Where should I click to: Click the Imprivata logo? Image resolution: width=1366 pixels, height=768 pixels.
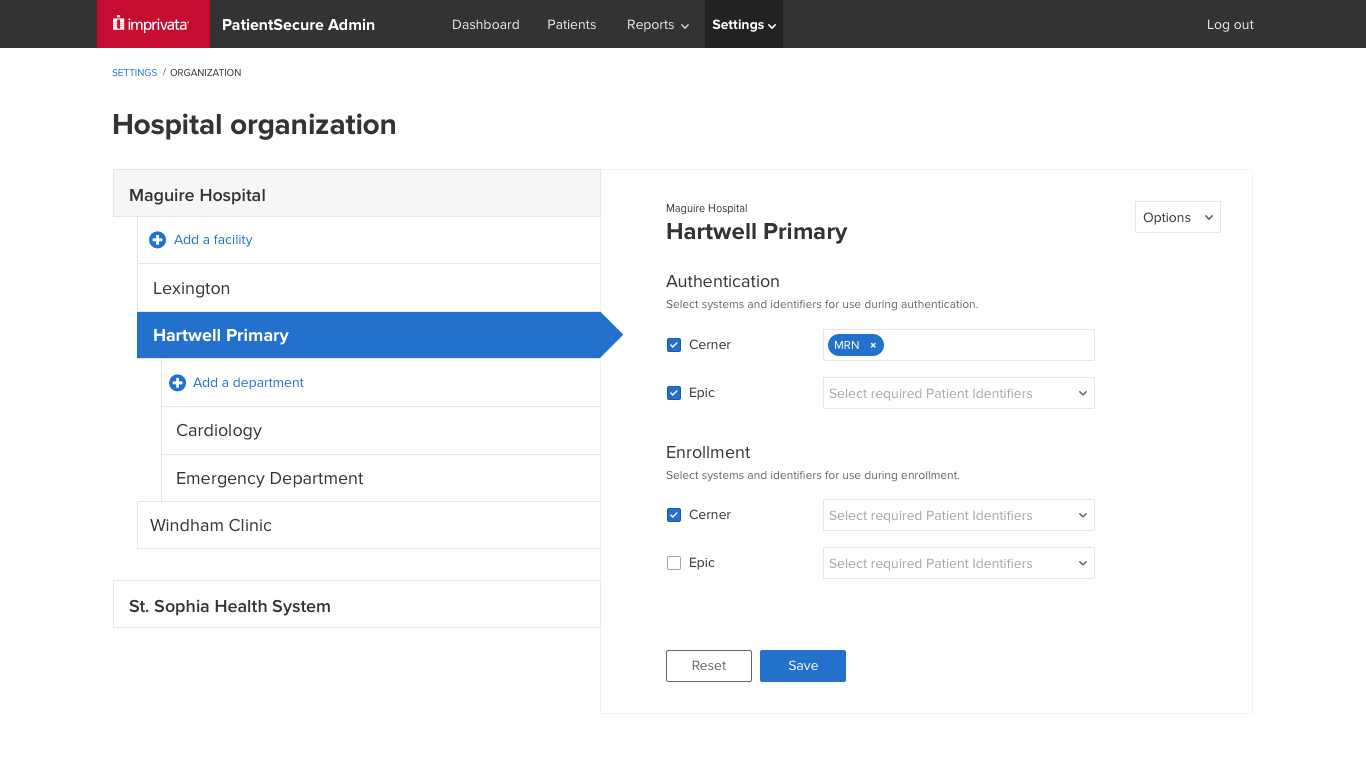click(152, 24)
